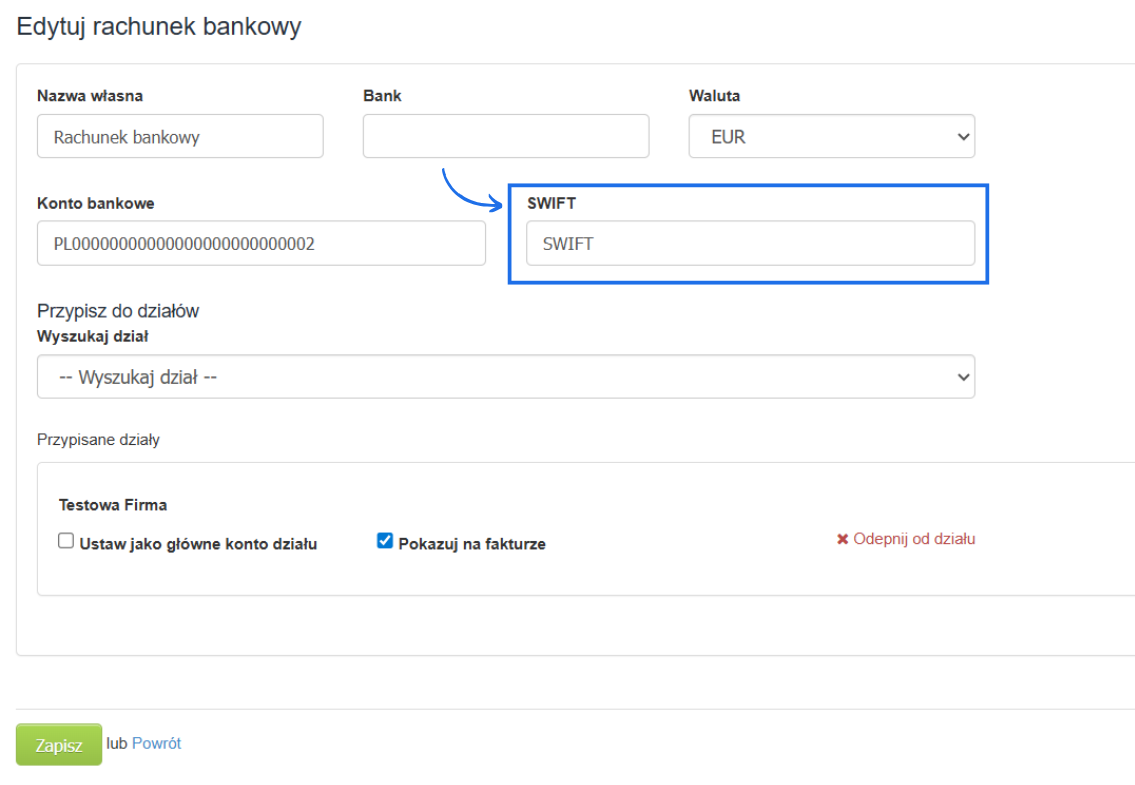Click the Edytuj rachunek bankowy page heading
Screen dimensions: 1135x785
pyautogui.click(x=159, y=27)
